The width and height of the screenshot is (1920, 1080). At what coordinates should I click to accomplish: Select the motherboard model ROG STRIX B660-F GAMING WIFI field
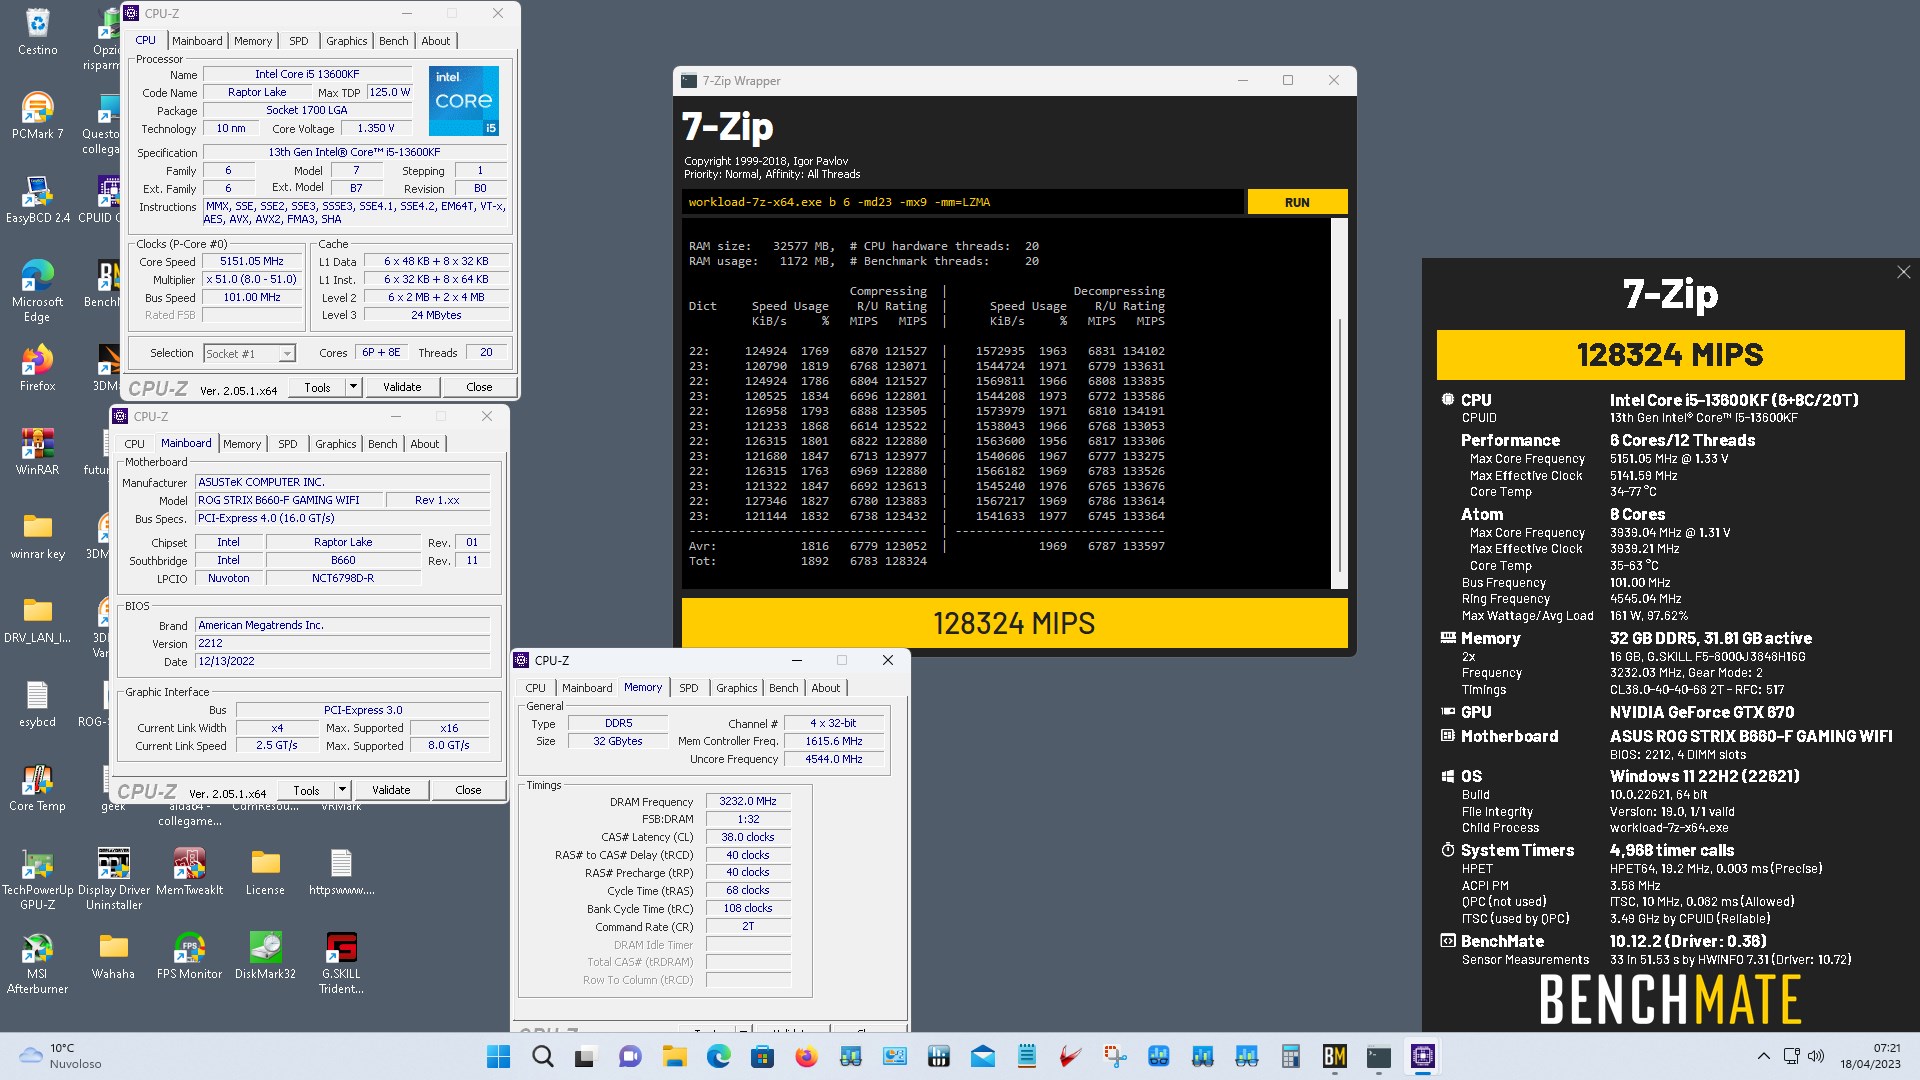289,500
